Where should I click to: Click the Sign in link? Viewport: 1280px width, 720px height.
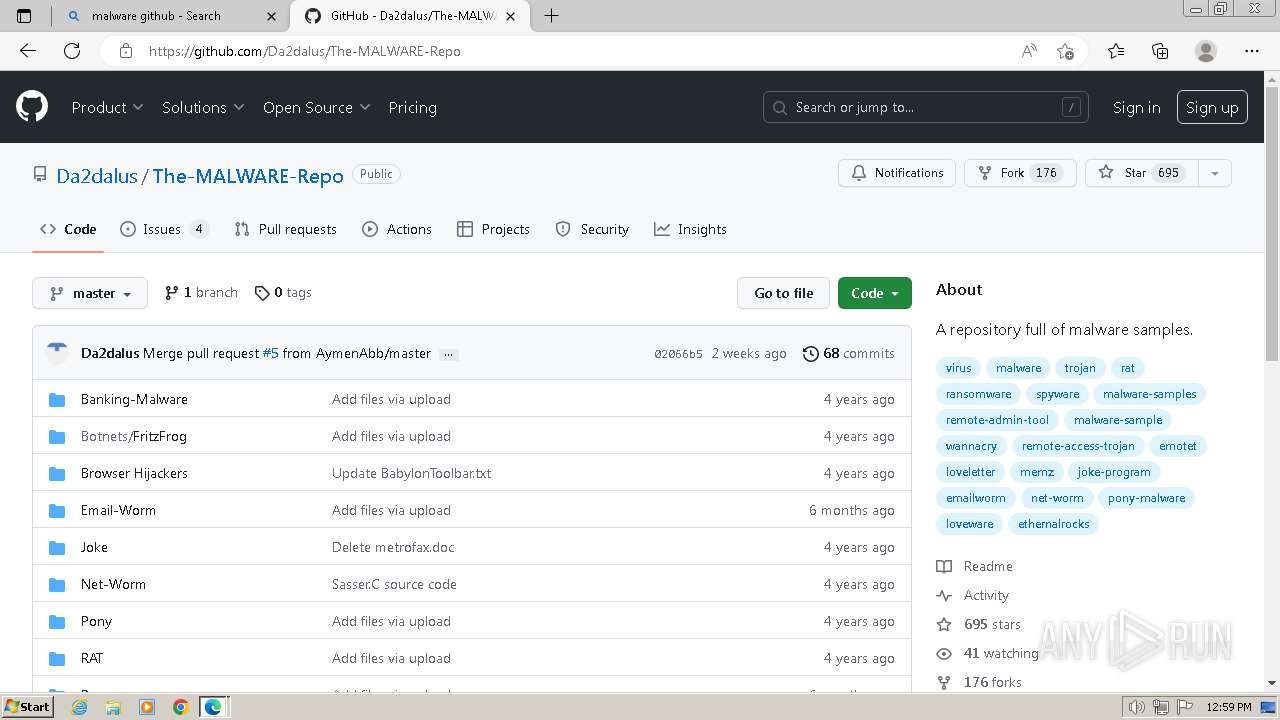[x=1136, y=107]
